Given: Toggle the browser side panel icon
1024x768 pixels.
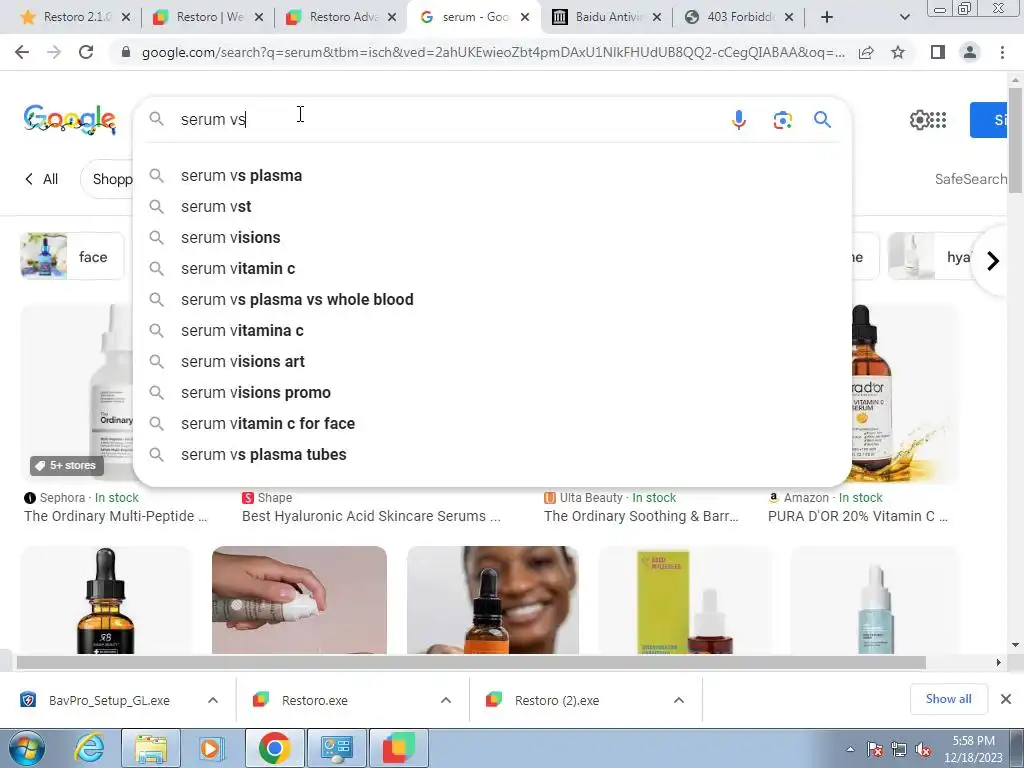Looking at the screenshot, I should coord(938,52).
